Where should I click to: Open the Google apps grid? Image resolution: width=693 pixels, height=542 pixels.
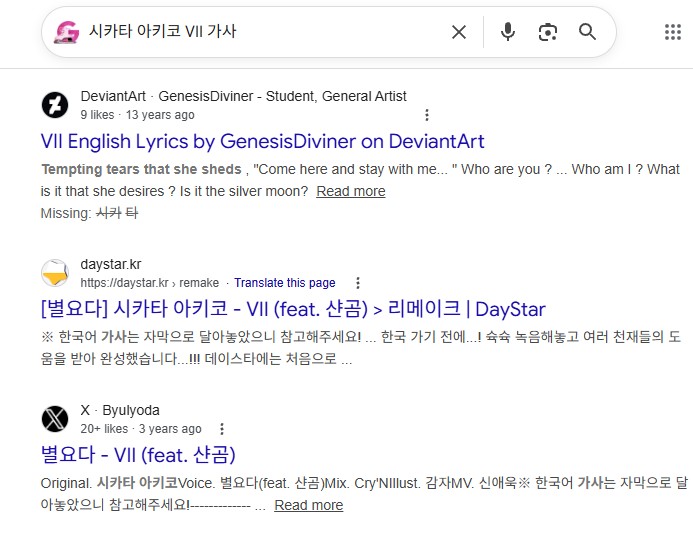pos(673,32)
